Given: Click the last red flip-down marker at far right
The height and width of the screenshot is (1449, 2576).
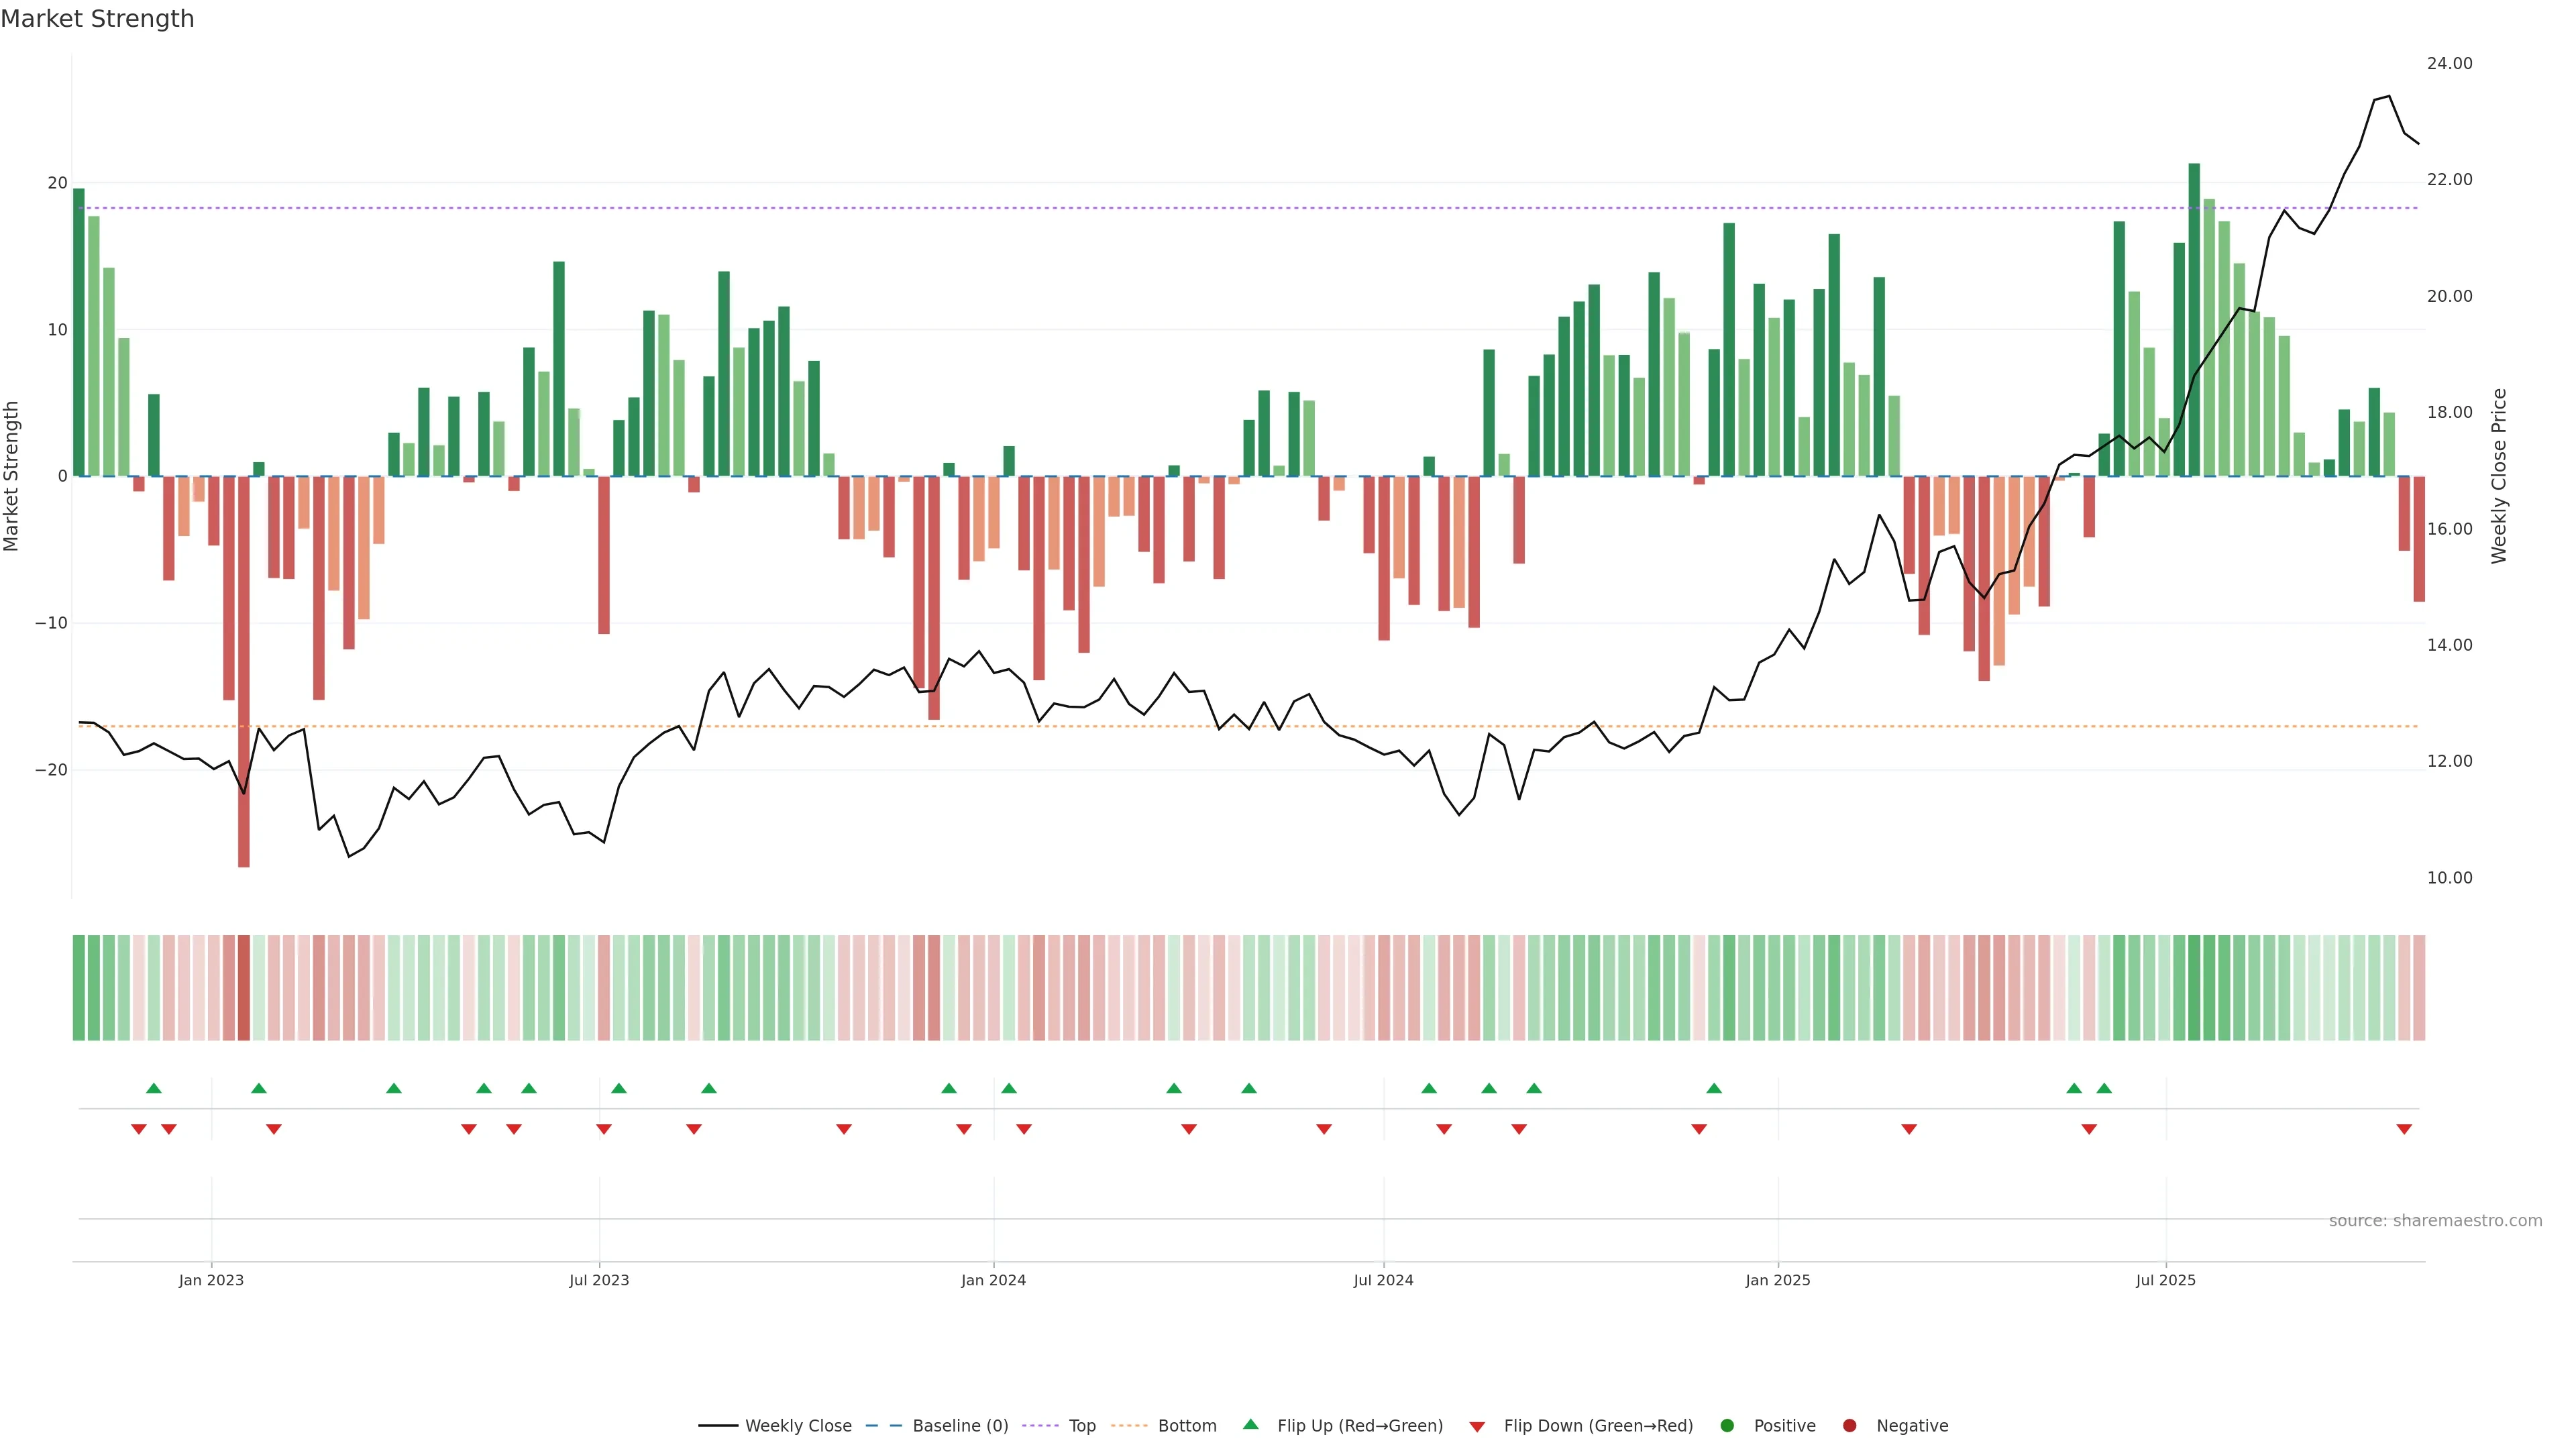Looking at the screenshot, I should pos(2404,1129).
